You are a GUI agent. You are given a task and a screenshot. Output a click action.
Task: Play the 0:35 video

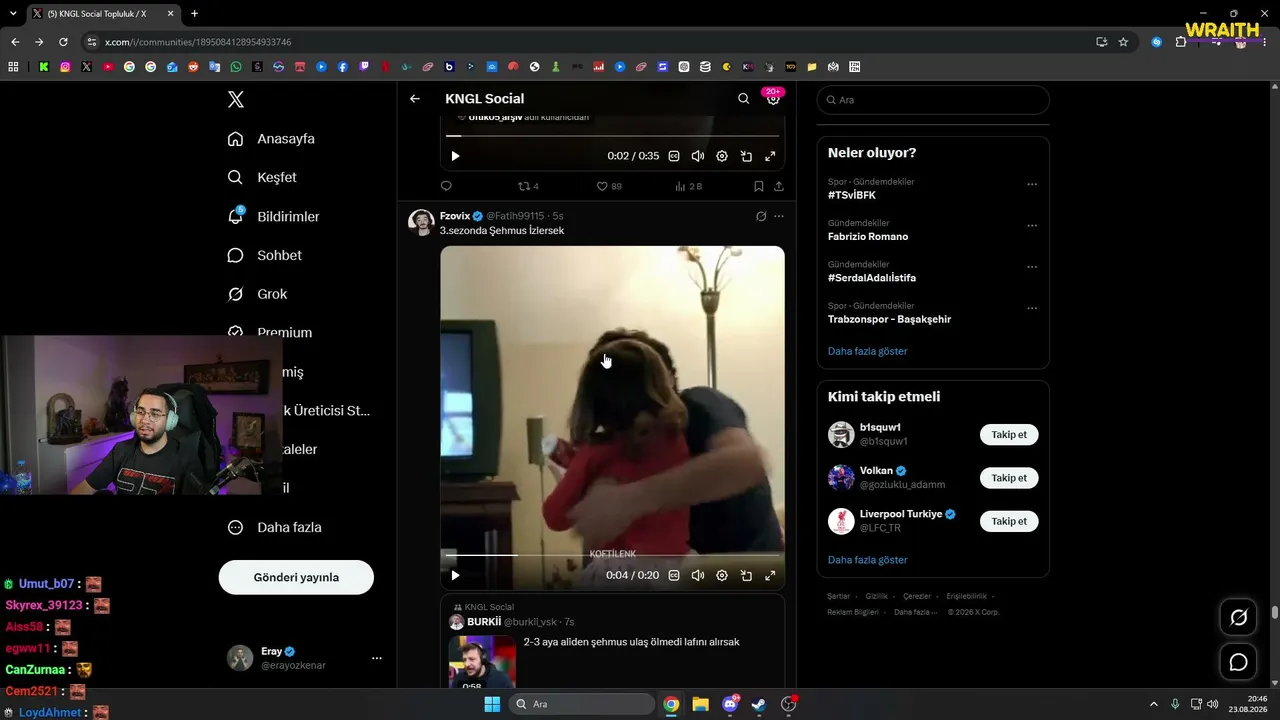[x=455, y=156]
